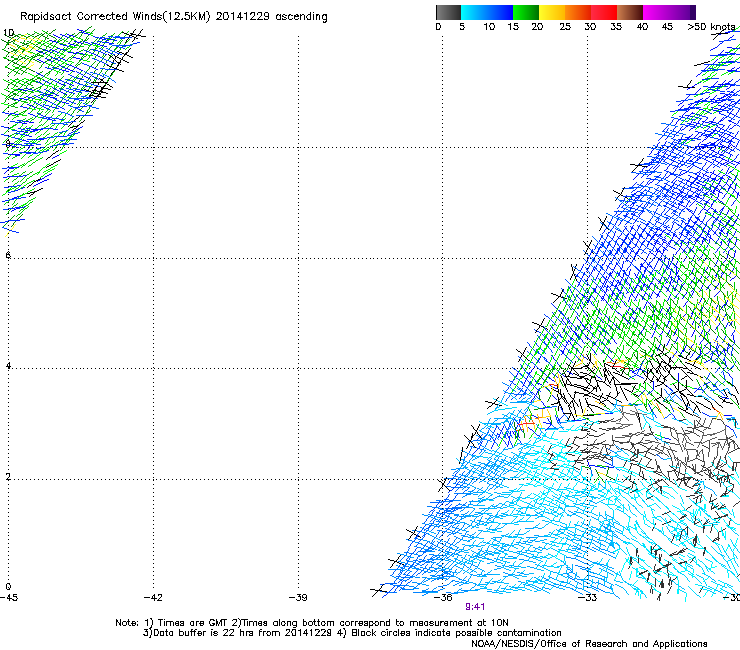The width and height of the screenshot is (740, 650).
Task: Click the latitude "4" axis label
Action: point(8,366)
